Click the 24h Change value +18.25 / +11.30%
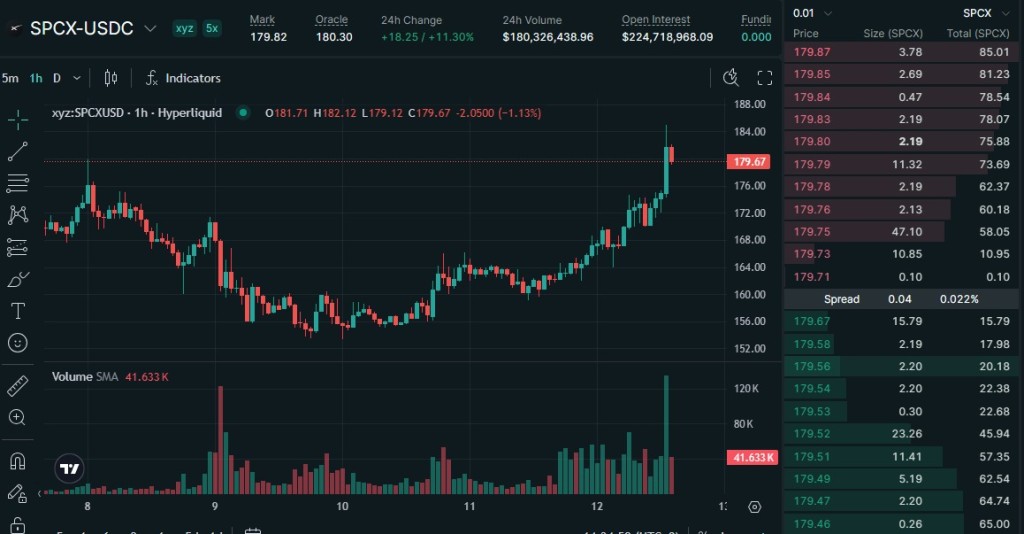1024x534 pixels. (428, 37)
